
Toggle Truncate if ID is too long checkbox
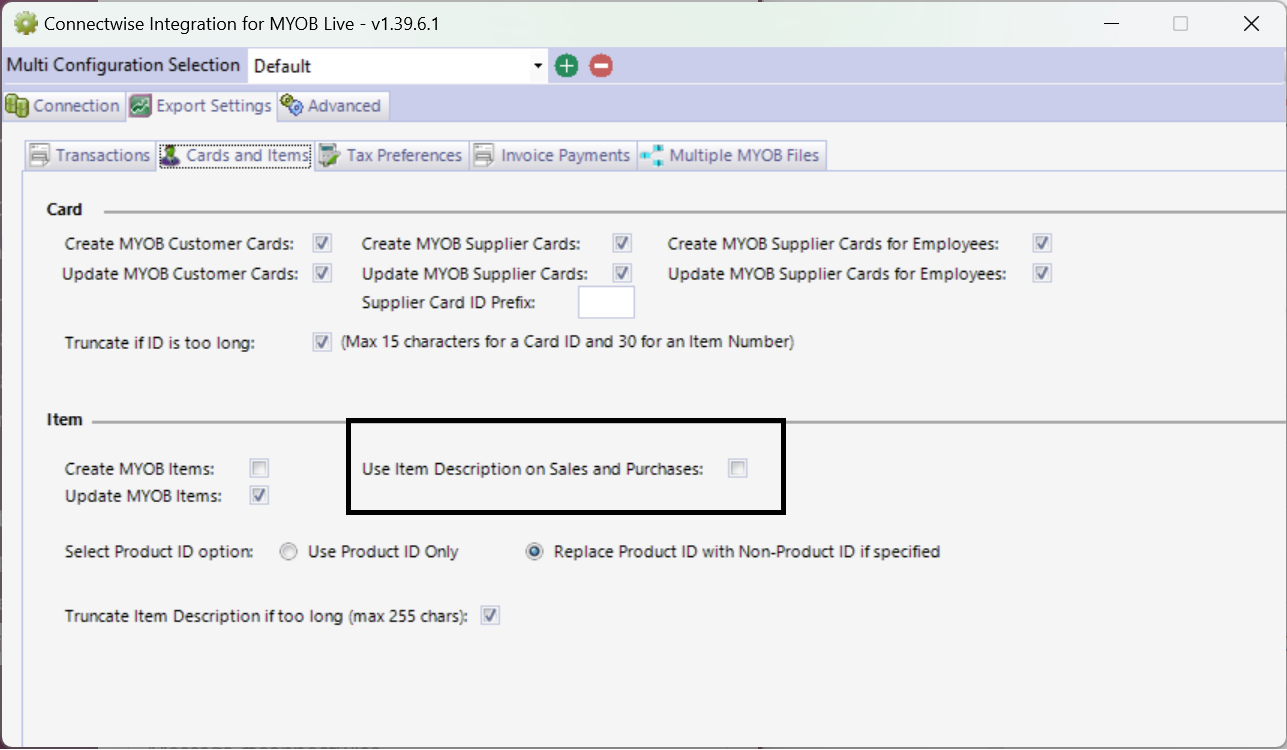coord(322,342)
